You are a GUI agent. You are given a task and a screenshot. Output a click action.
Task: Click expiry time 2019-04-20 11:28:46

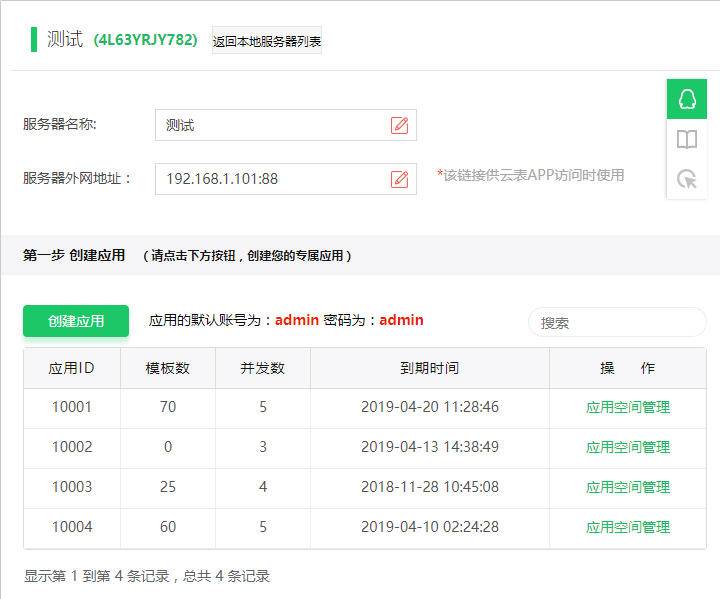pyautogui.click(x=430, y=407)
